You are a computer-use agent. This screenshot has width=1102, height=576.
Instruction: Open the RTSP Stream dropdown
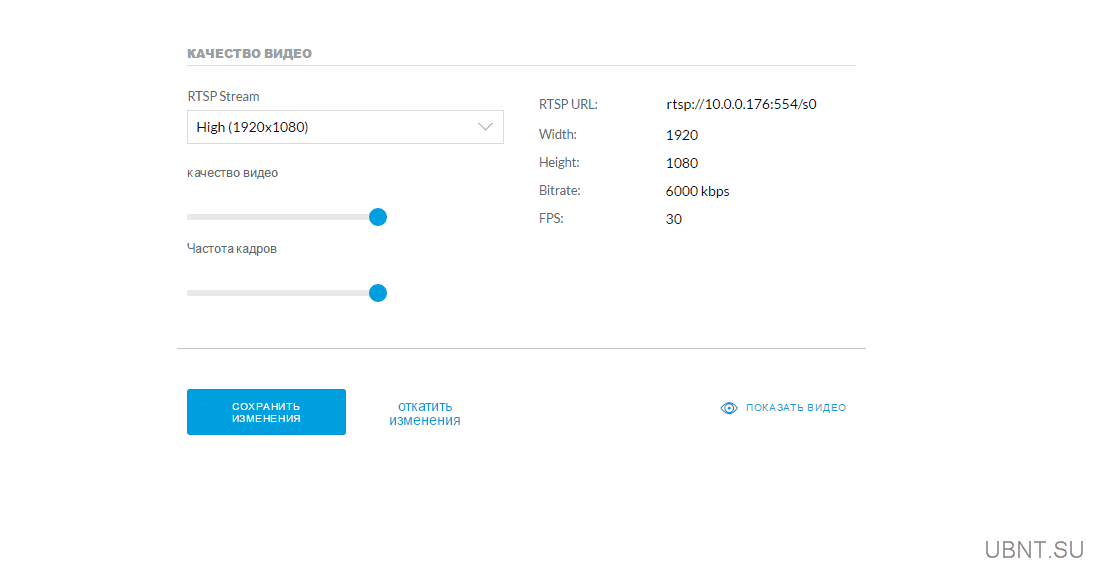point(345,127)
